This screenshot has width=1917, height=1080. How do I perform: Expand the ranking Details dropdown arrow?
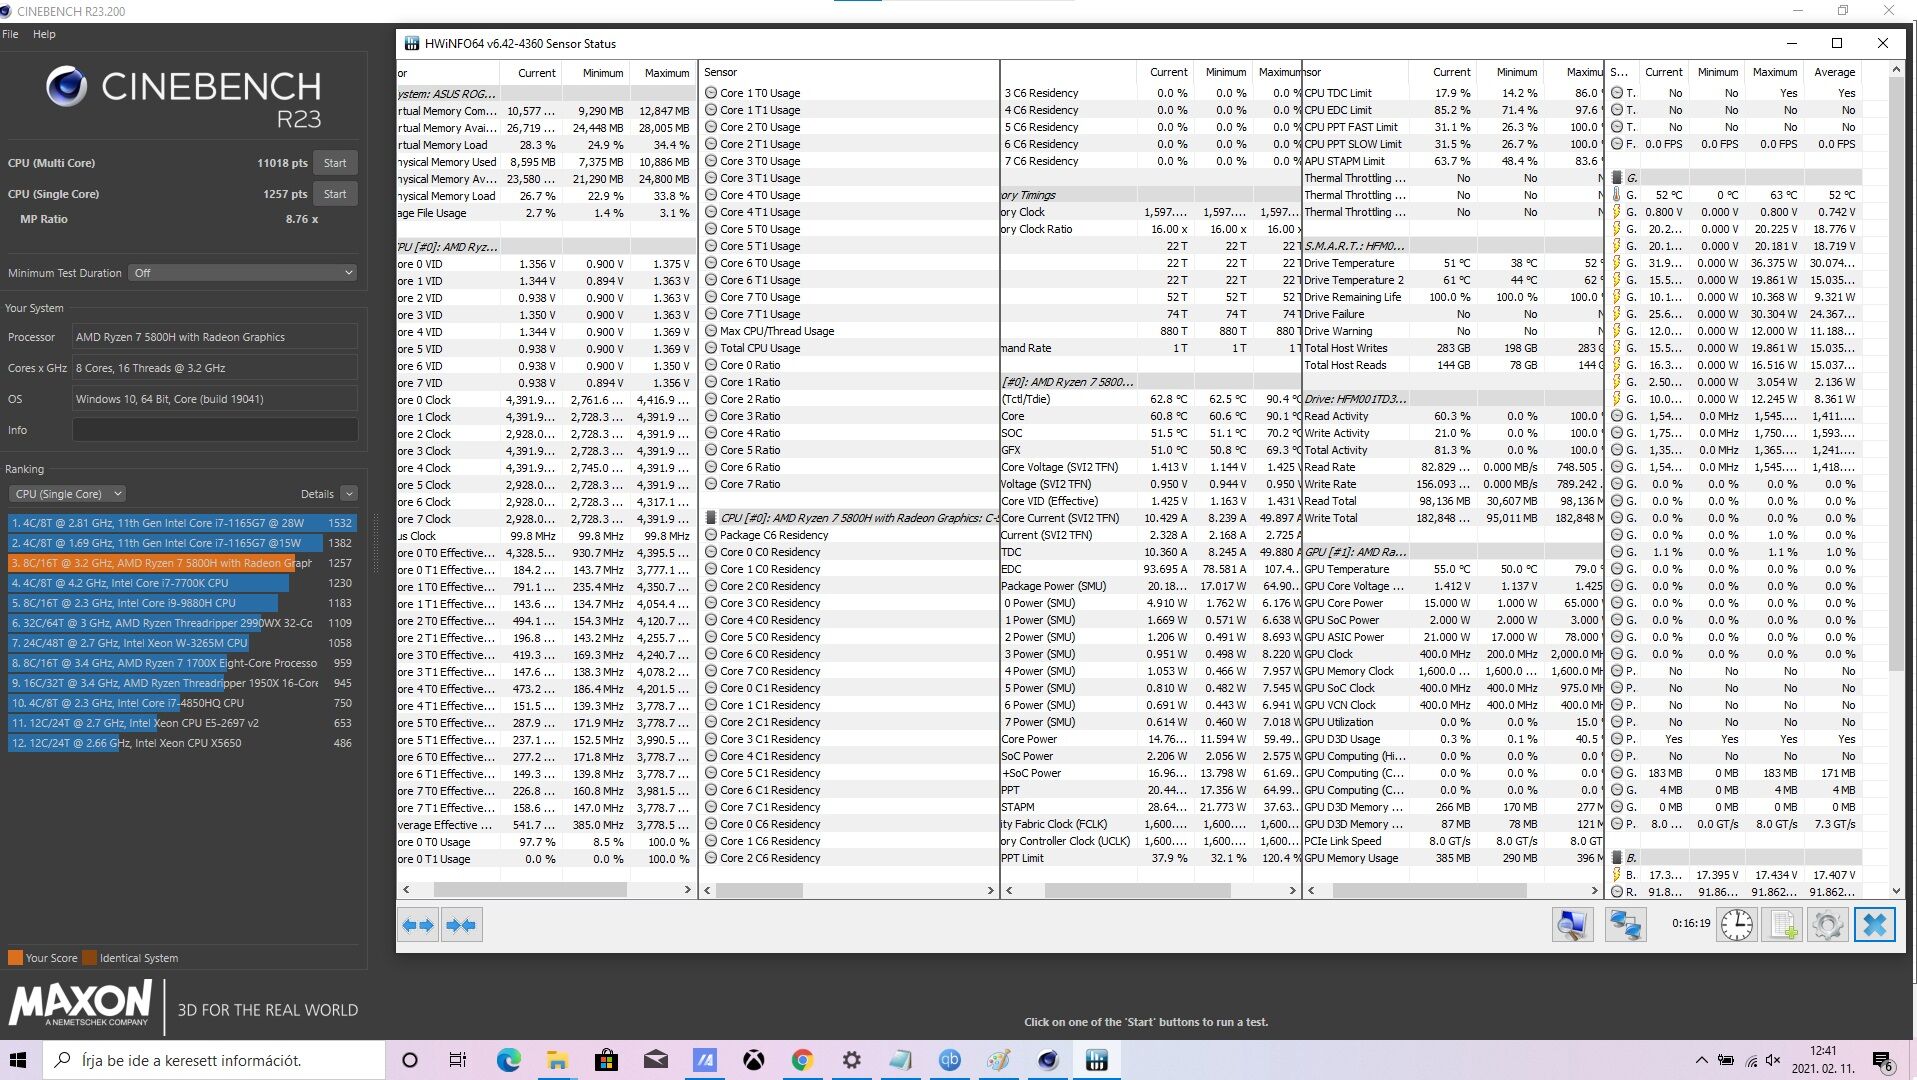[349, 494]
